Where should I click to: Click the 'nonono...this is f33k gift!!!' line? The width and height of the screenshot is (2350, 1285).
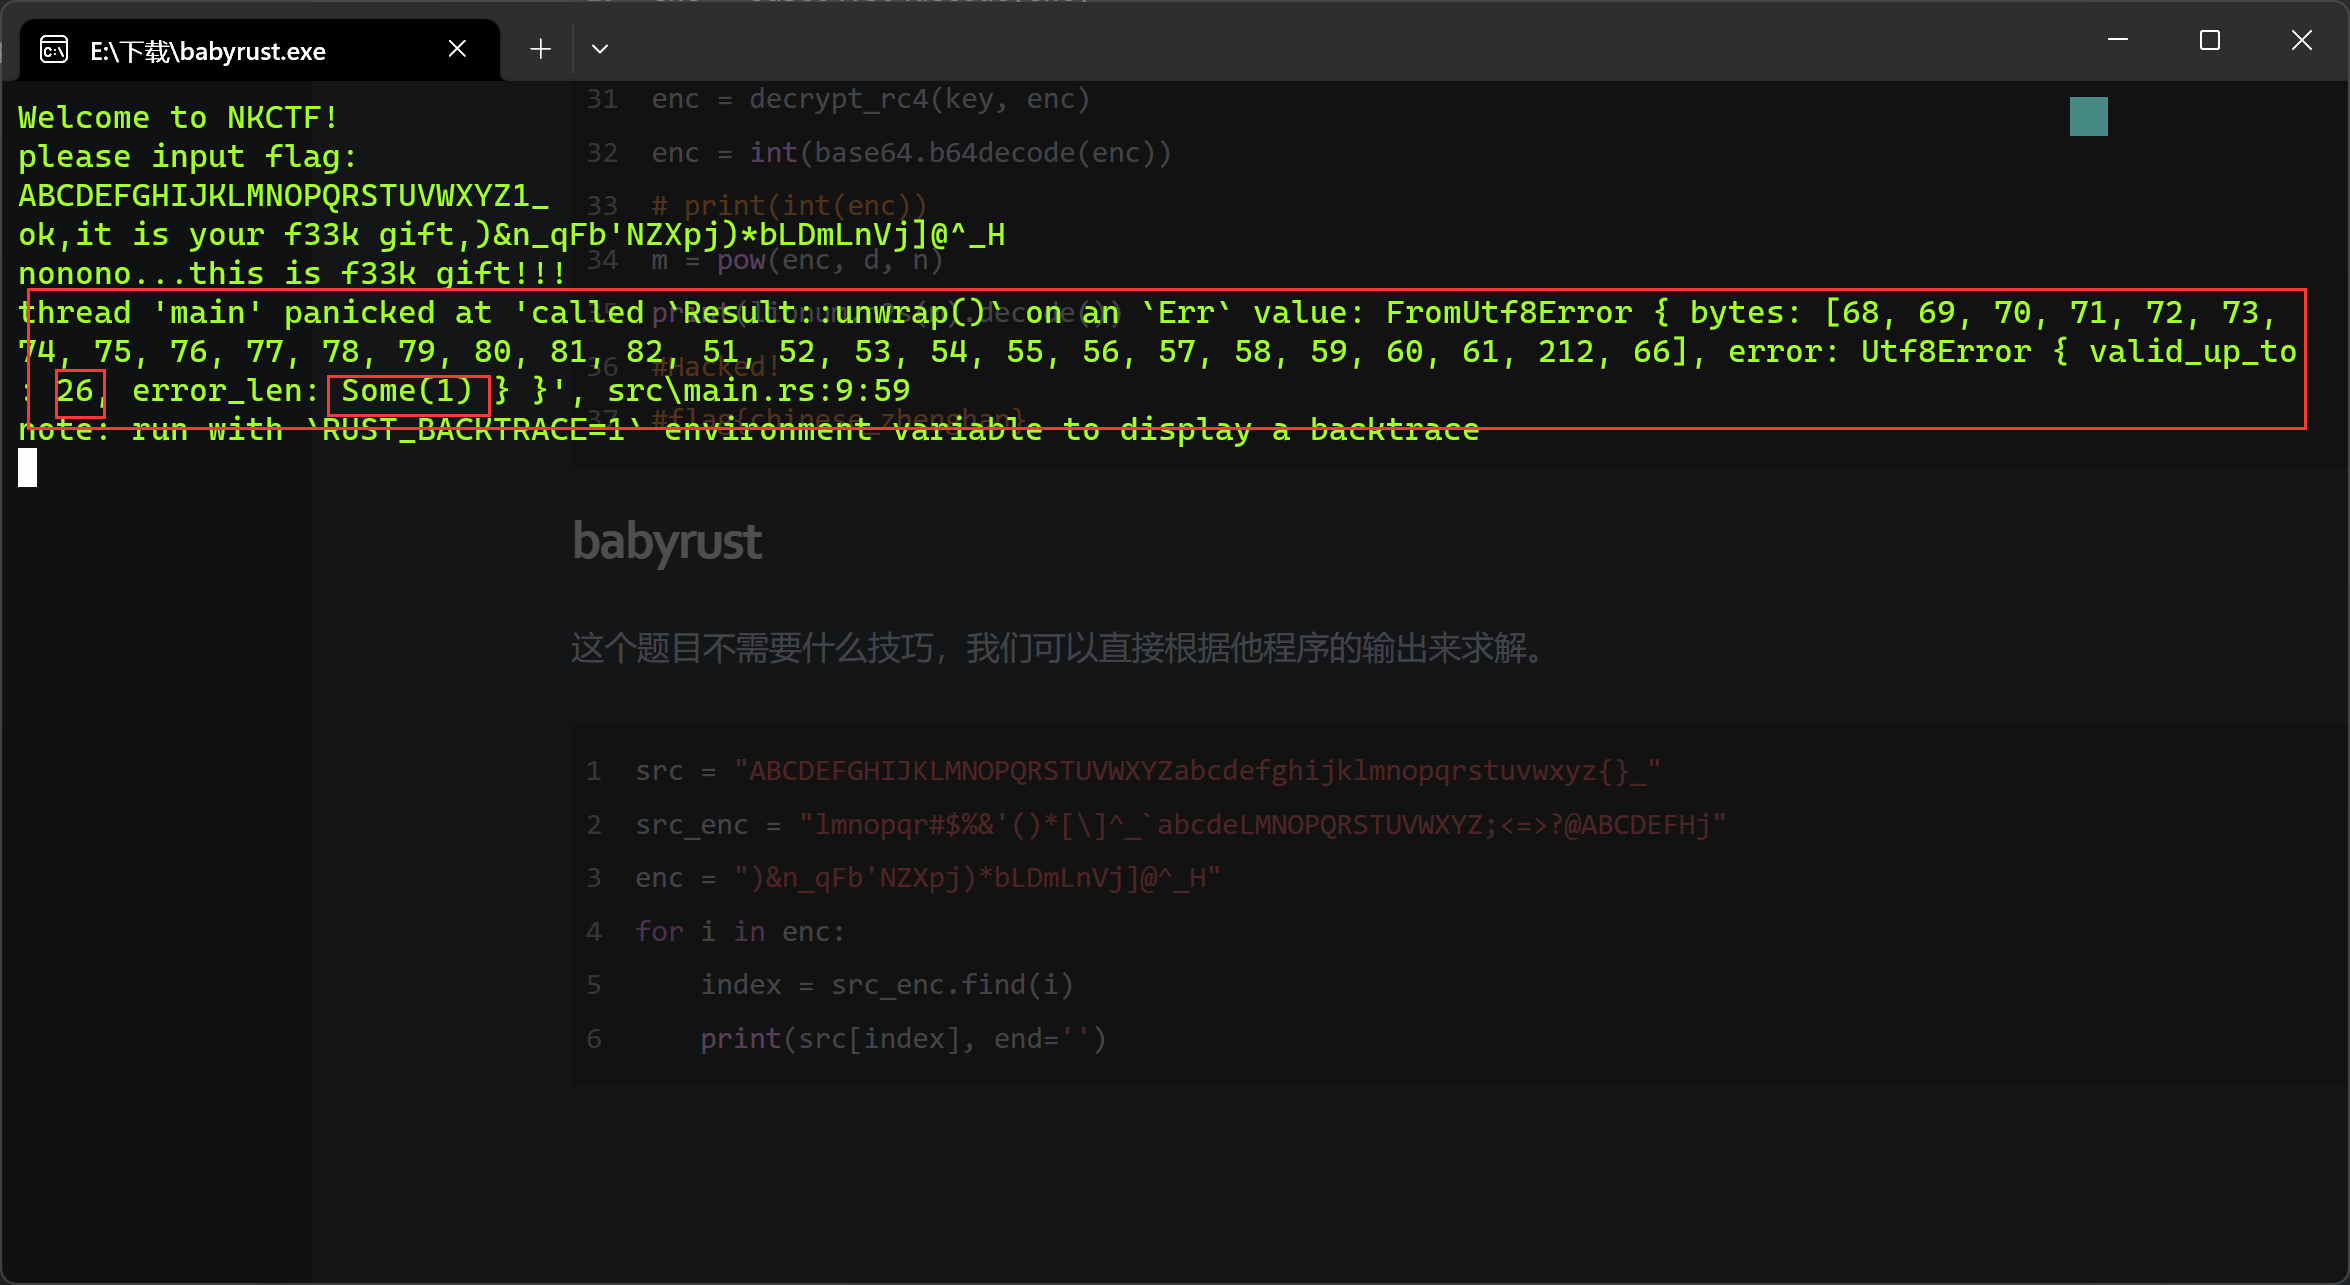(293, 274)
